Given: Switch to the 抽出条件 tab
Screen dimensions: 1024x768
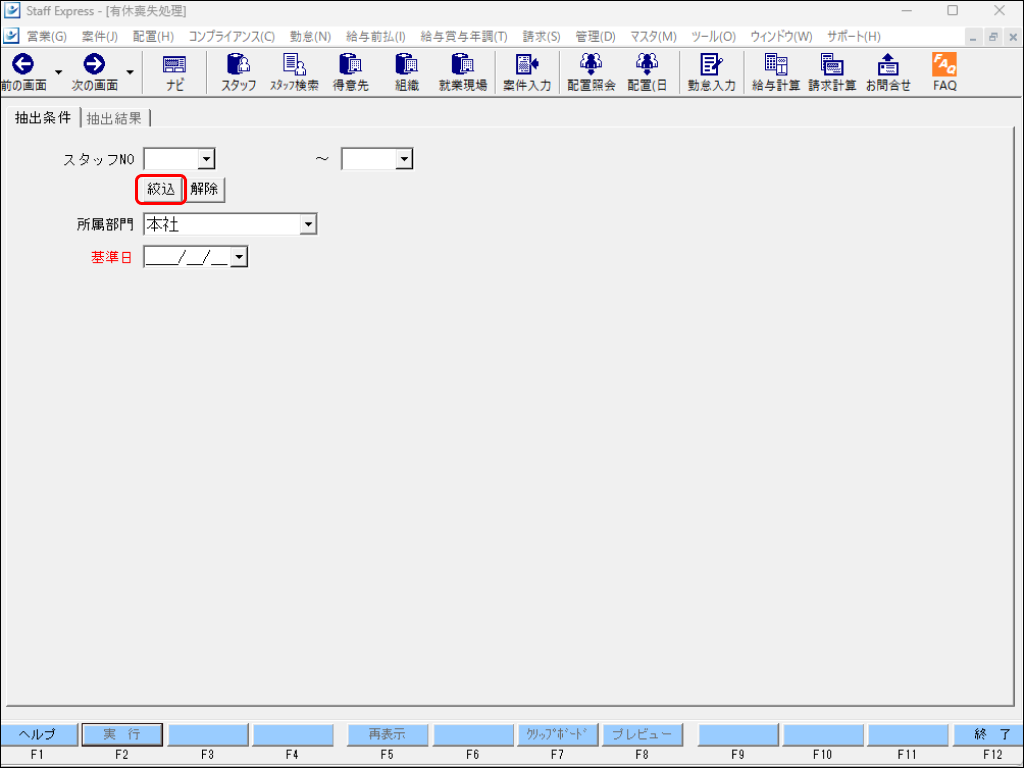Looking at the screenshot, I should (42, 118).
